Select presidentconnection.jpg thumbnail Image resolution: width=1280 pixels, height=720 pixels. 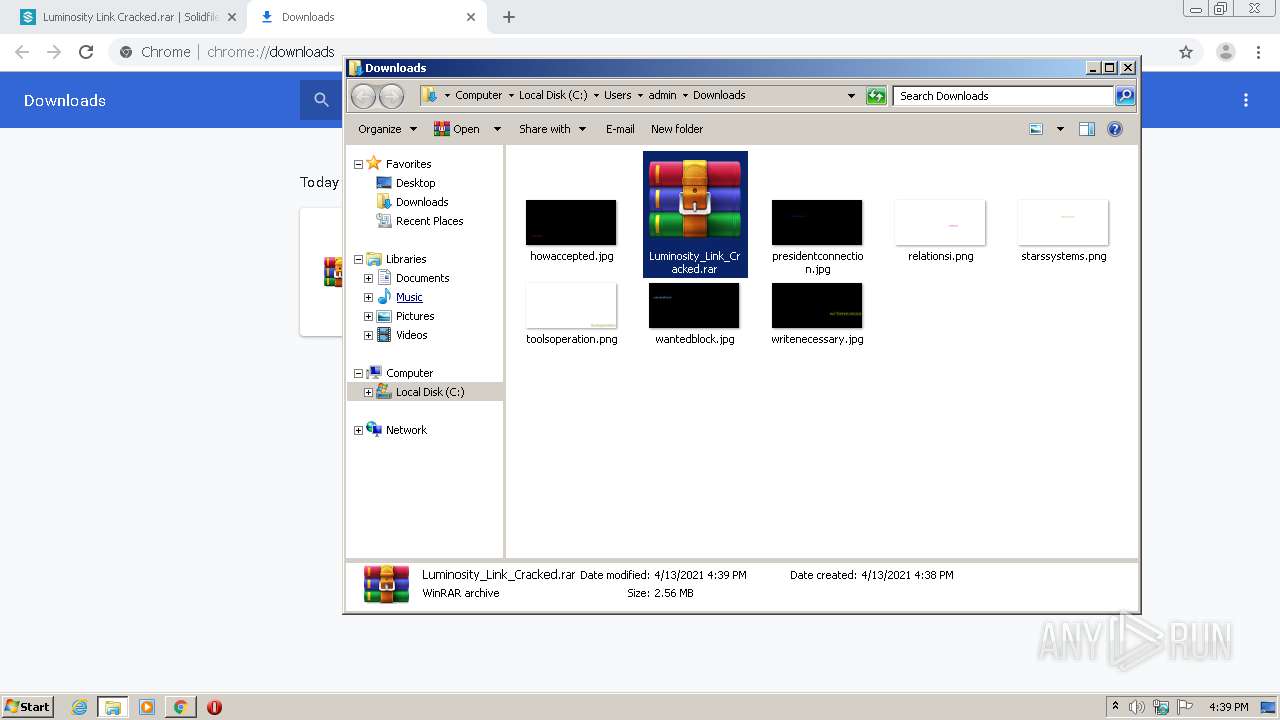pos(817,222)
